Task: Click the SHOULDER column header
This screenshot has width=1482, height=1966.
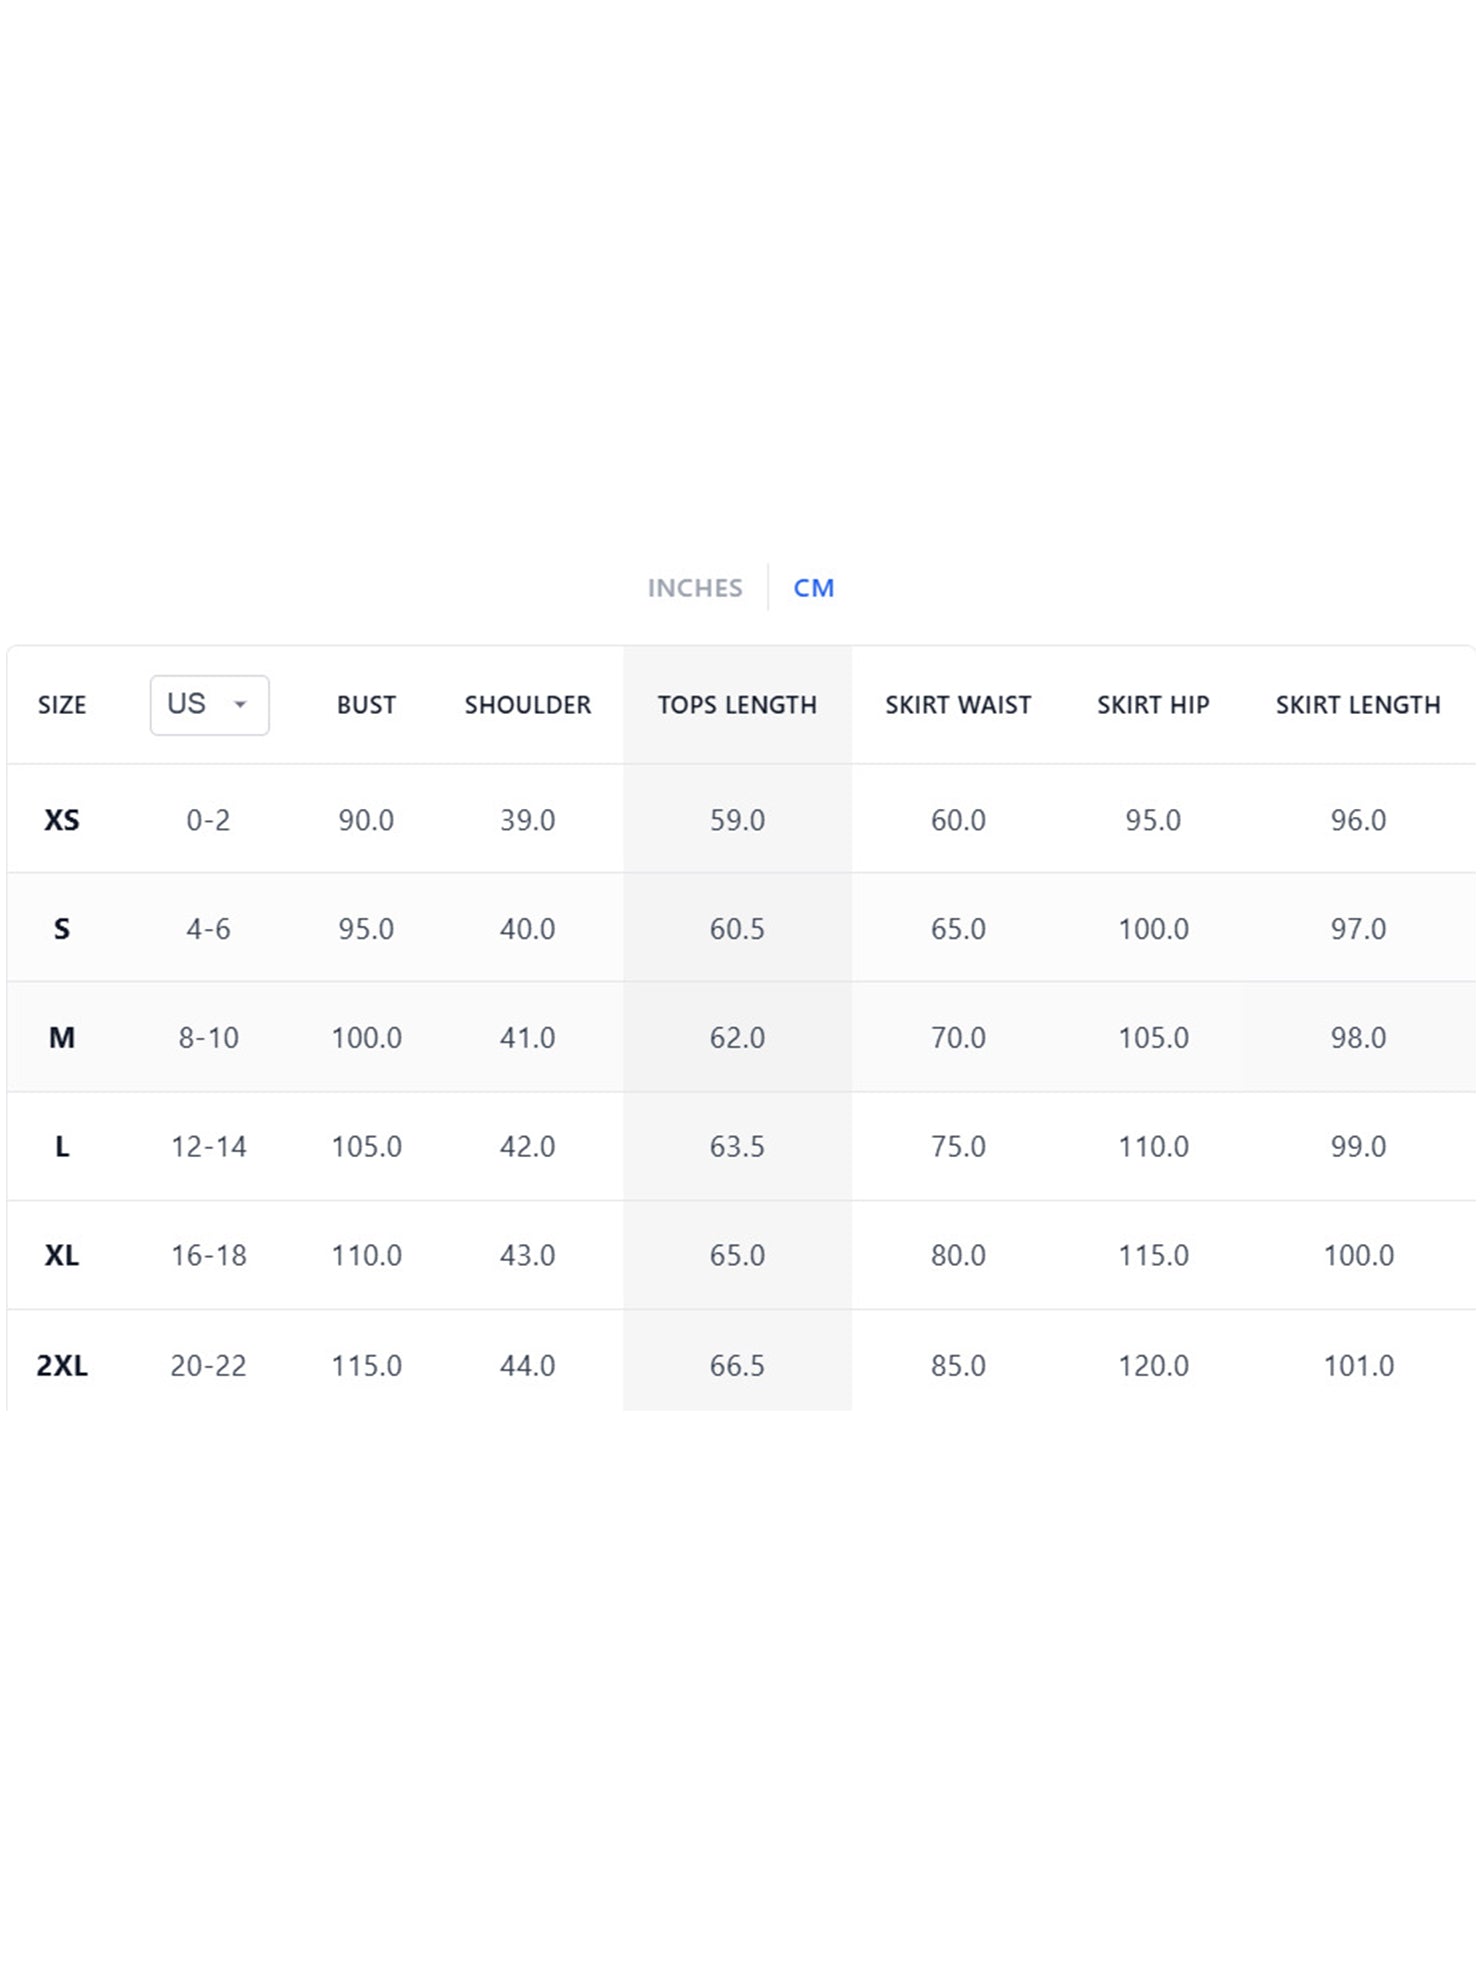Action: pos(527,705)
